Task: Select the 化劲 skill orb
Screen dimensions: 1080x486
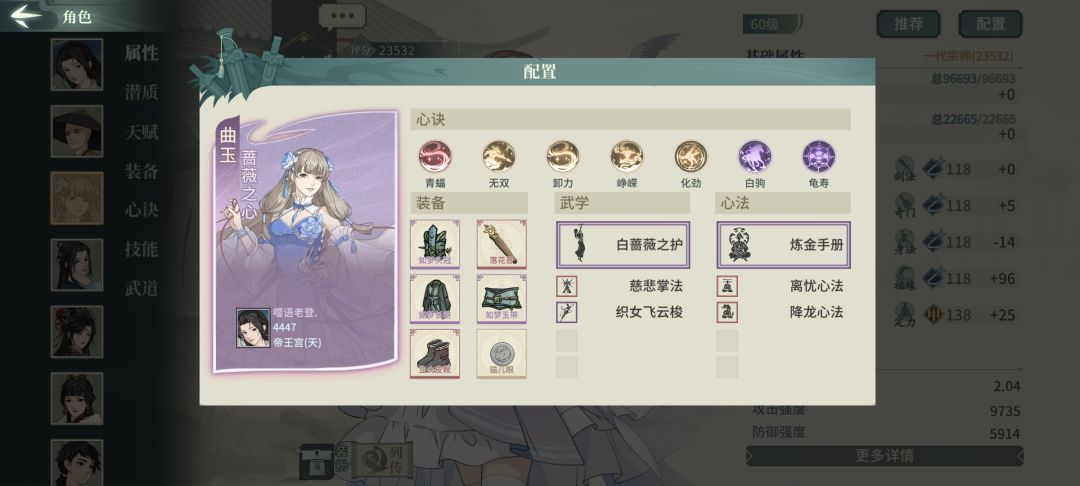Action: [691, 156]
